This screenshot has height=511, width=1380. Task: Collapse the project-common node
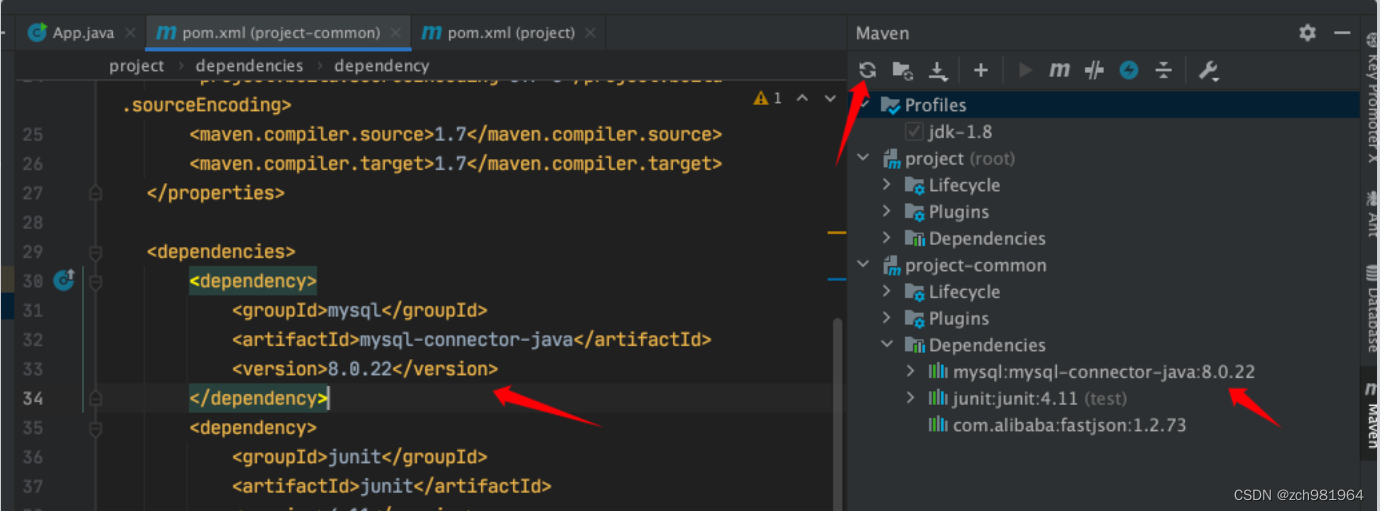(x=864, y=265)
